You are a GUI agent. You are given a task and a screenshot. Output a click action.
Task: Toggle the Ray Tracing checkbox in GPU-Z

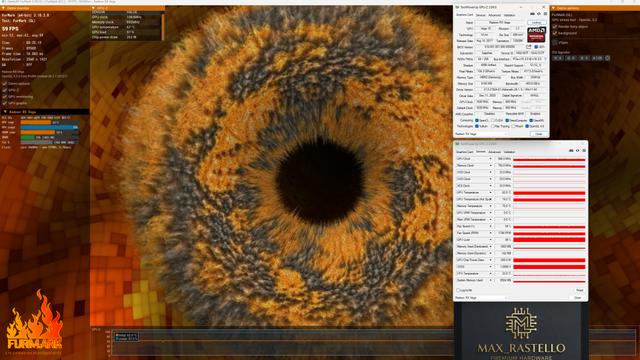point(493,127)
